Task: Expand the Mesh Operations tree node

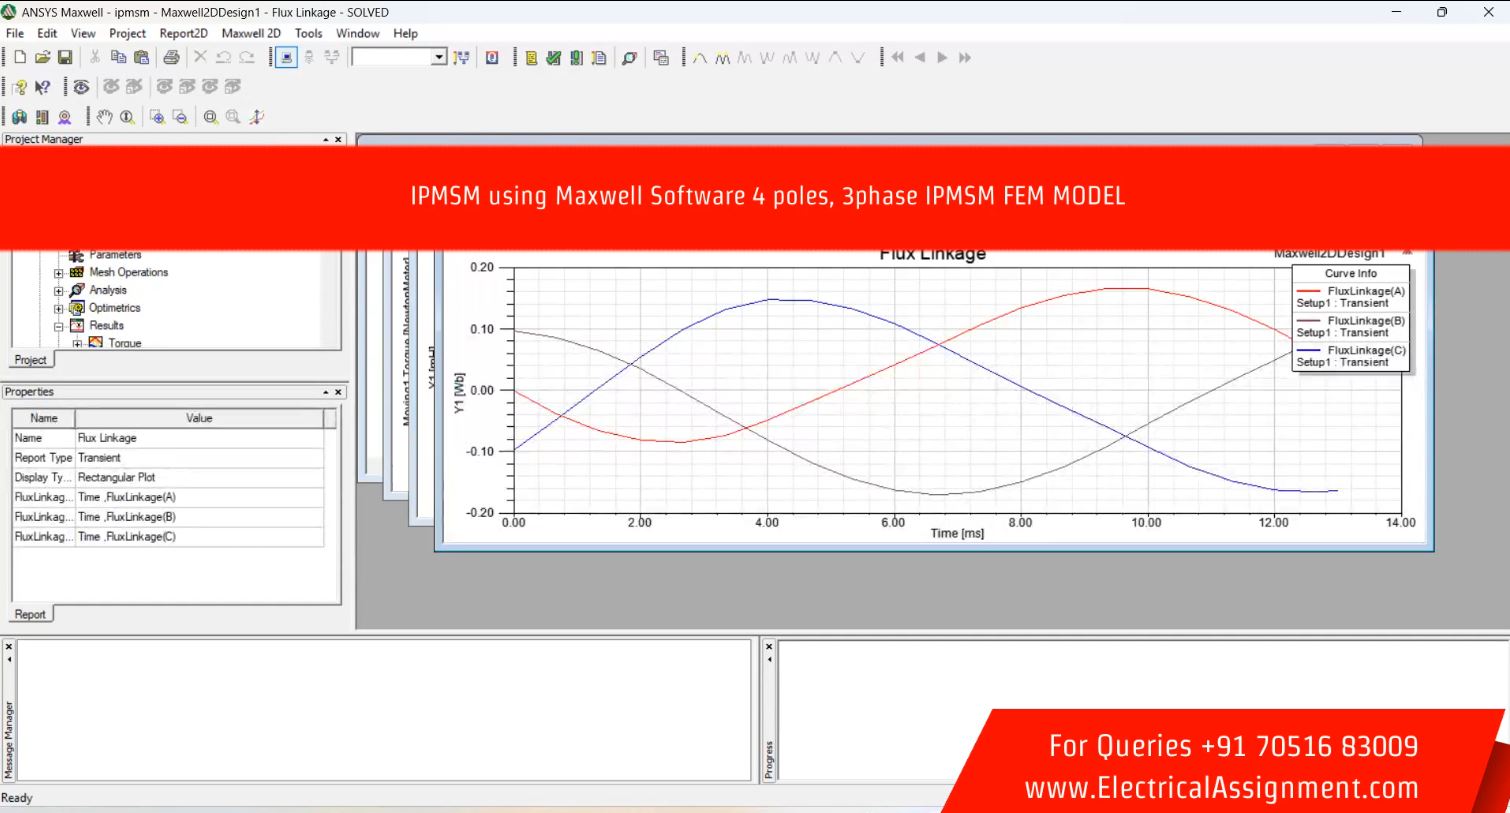Action: [58, 273]
